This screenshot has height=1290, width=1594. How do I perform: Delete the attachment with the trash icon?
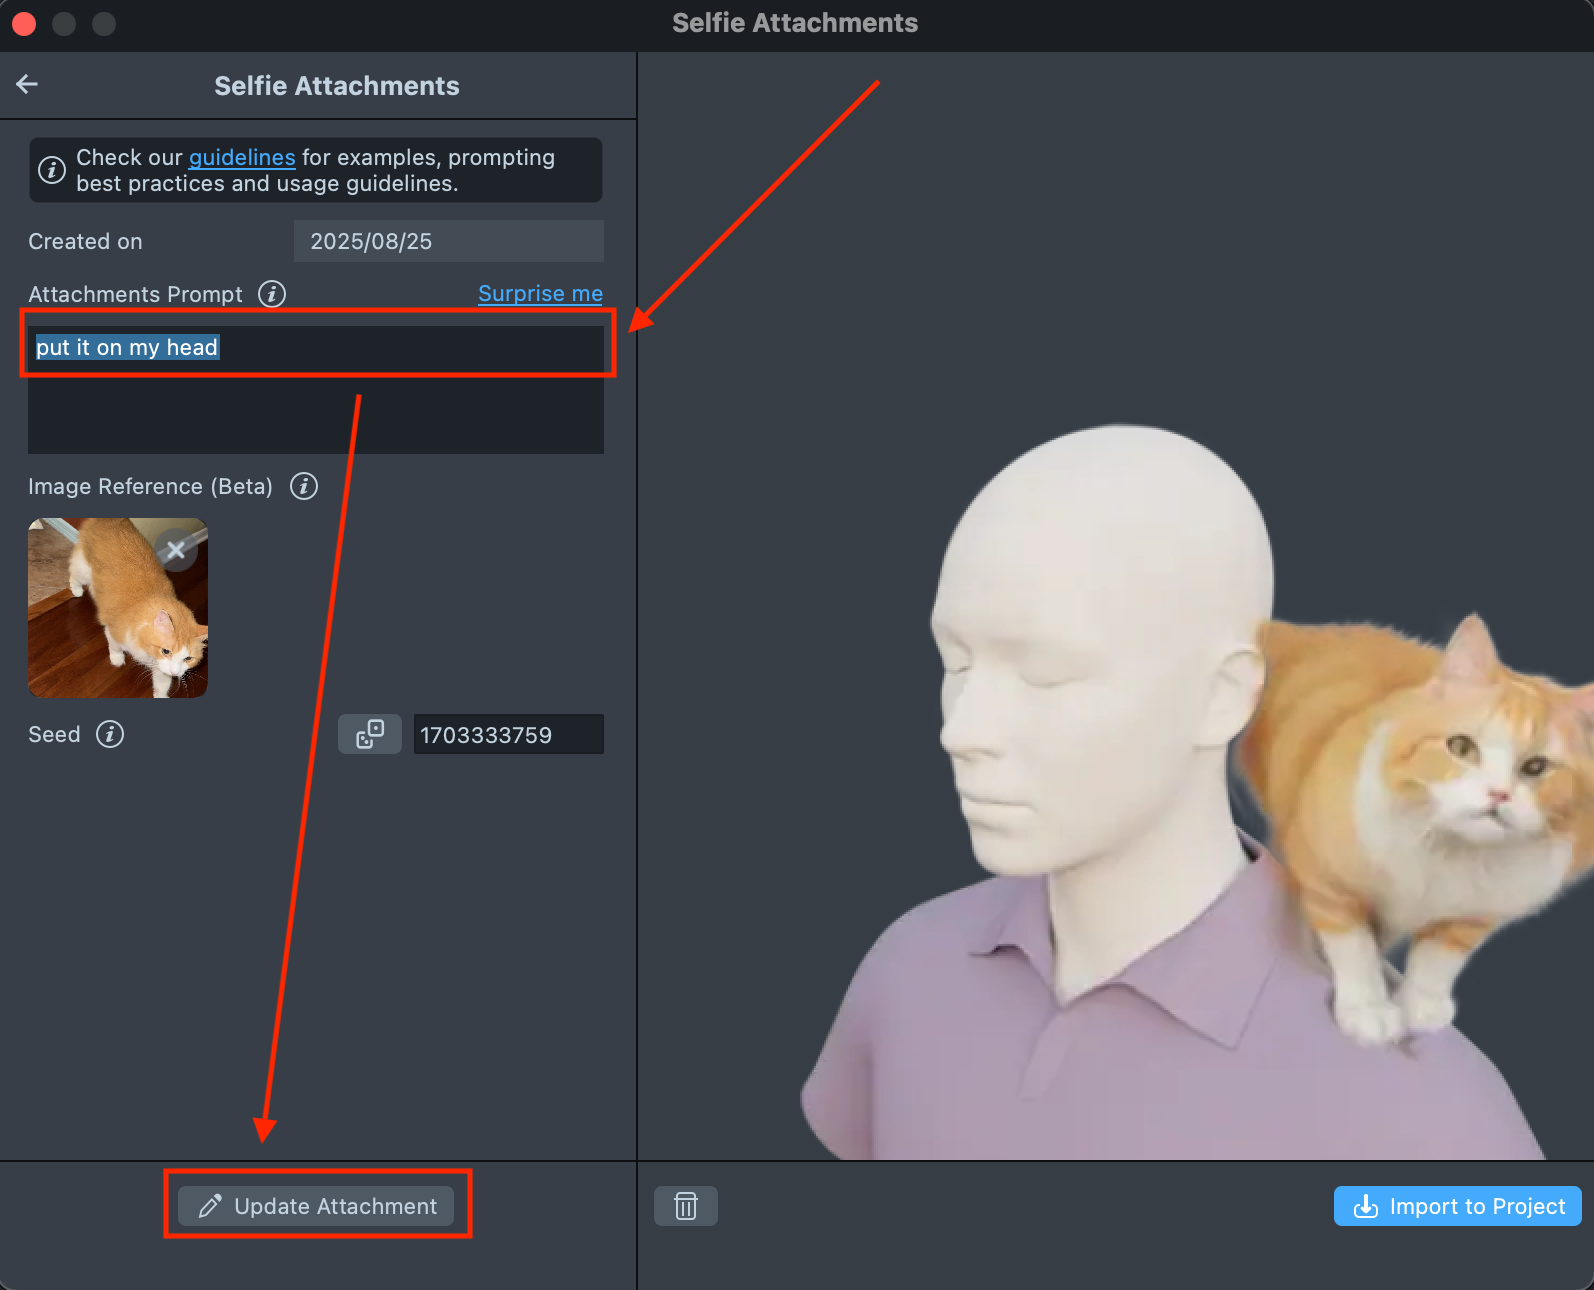point(686,1206)
